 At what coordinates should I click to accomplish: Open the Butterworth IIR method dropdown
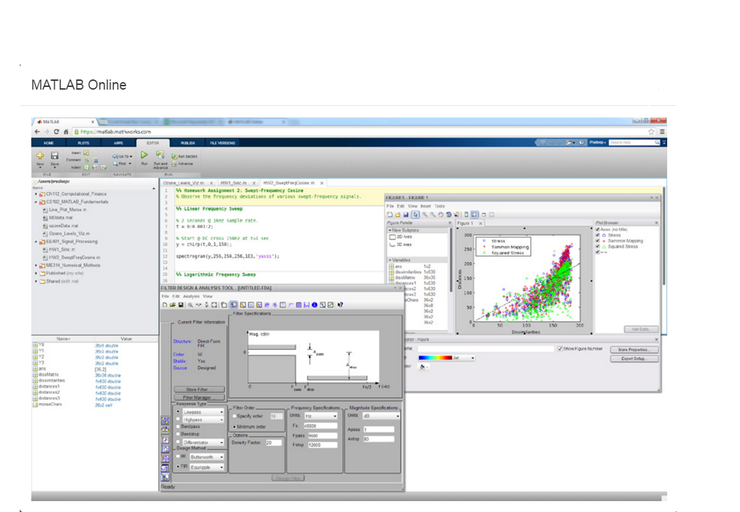pyautogui.click(x=207, y=457)
